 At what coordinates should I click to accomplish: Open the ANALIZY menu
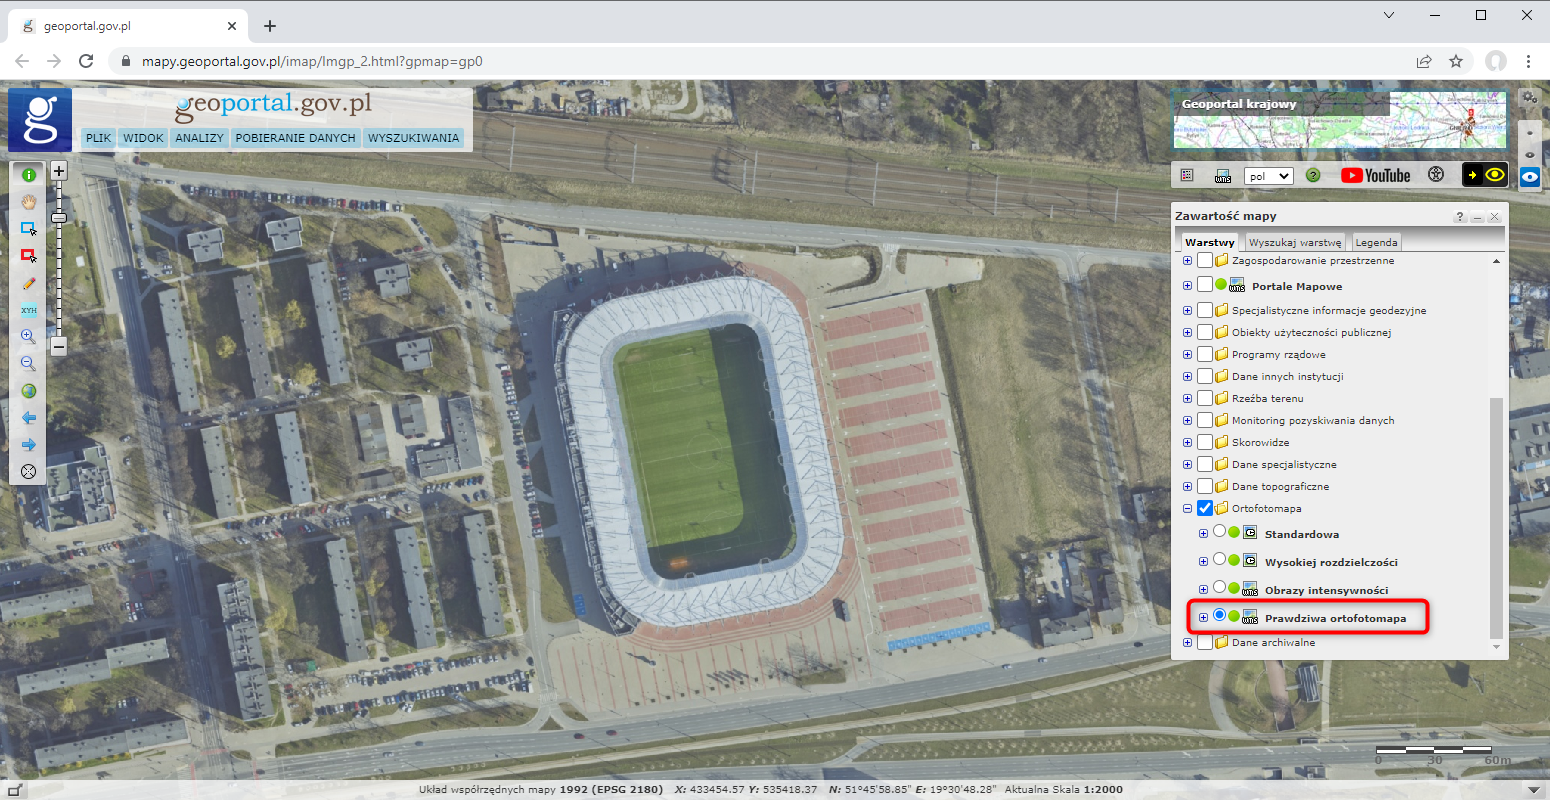coord(199,138)
